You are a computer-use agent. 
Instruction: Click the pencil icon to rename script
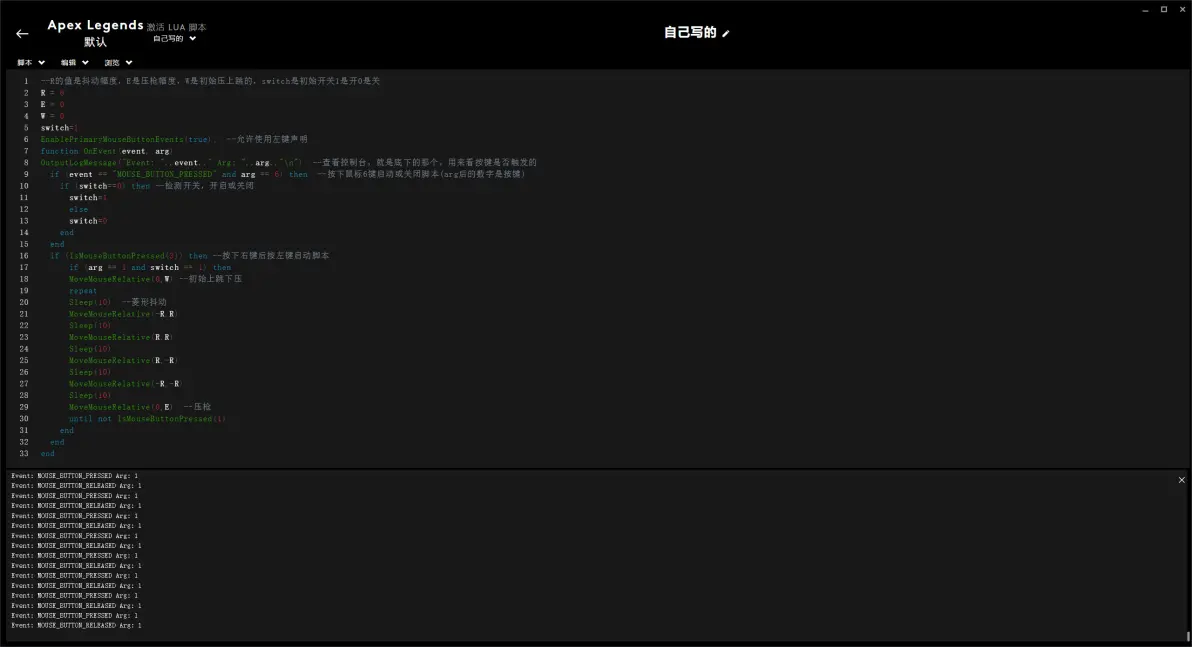726,33
